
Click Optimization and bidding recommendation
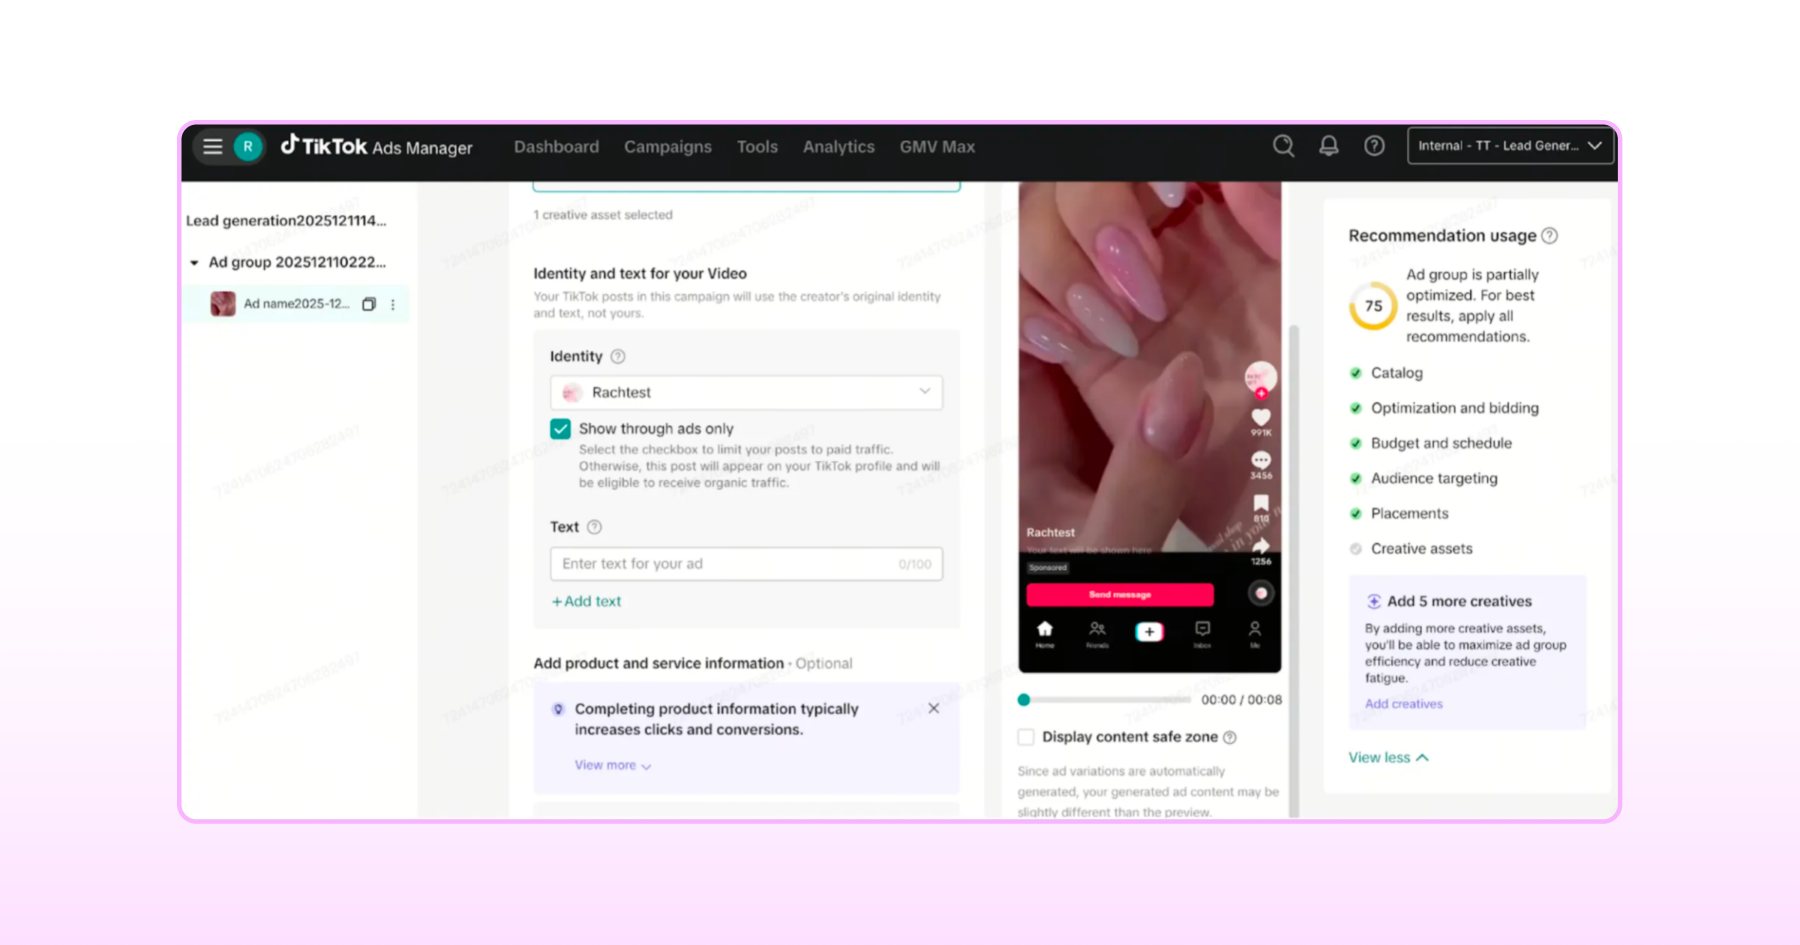pyautogui.click(x=1444, y=408)
